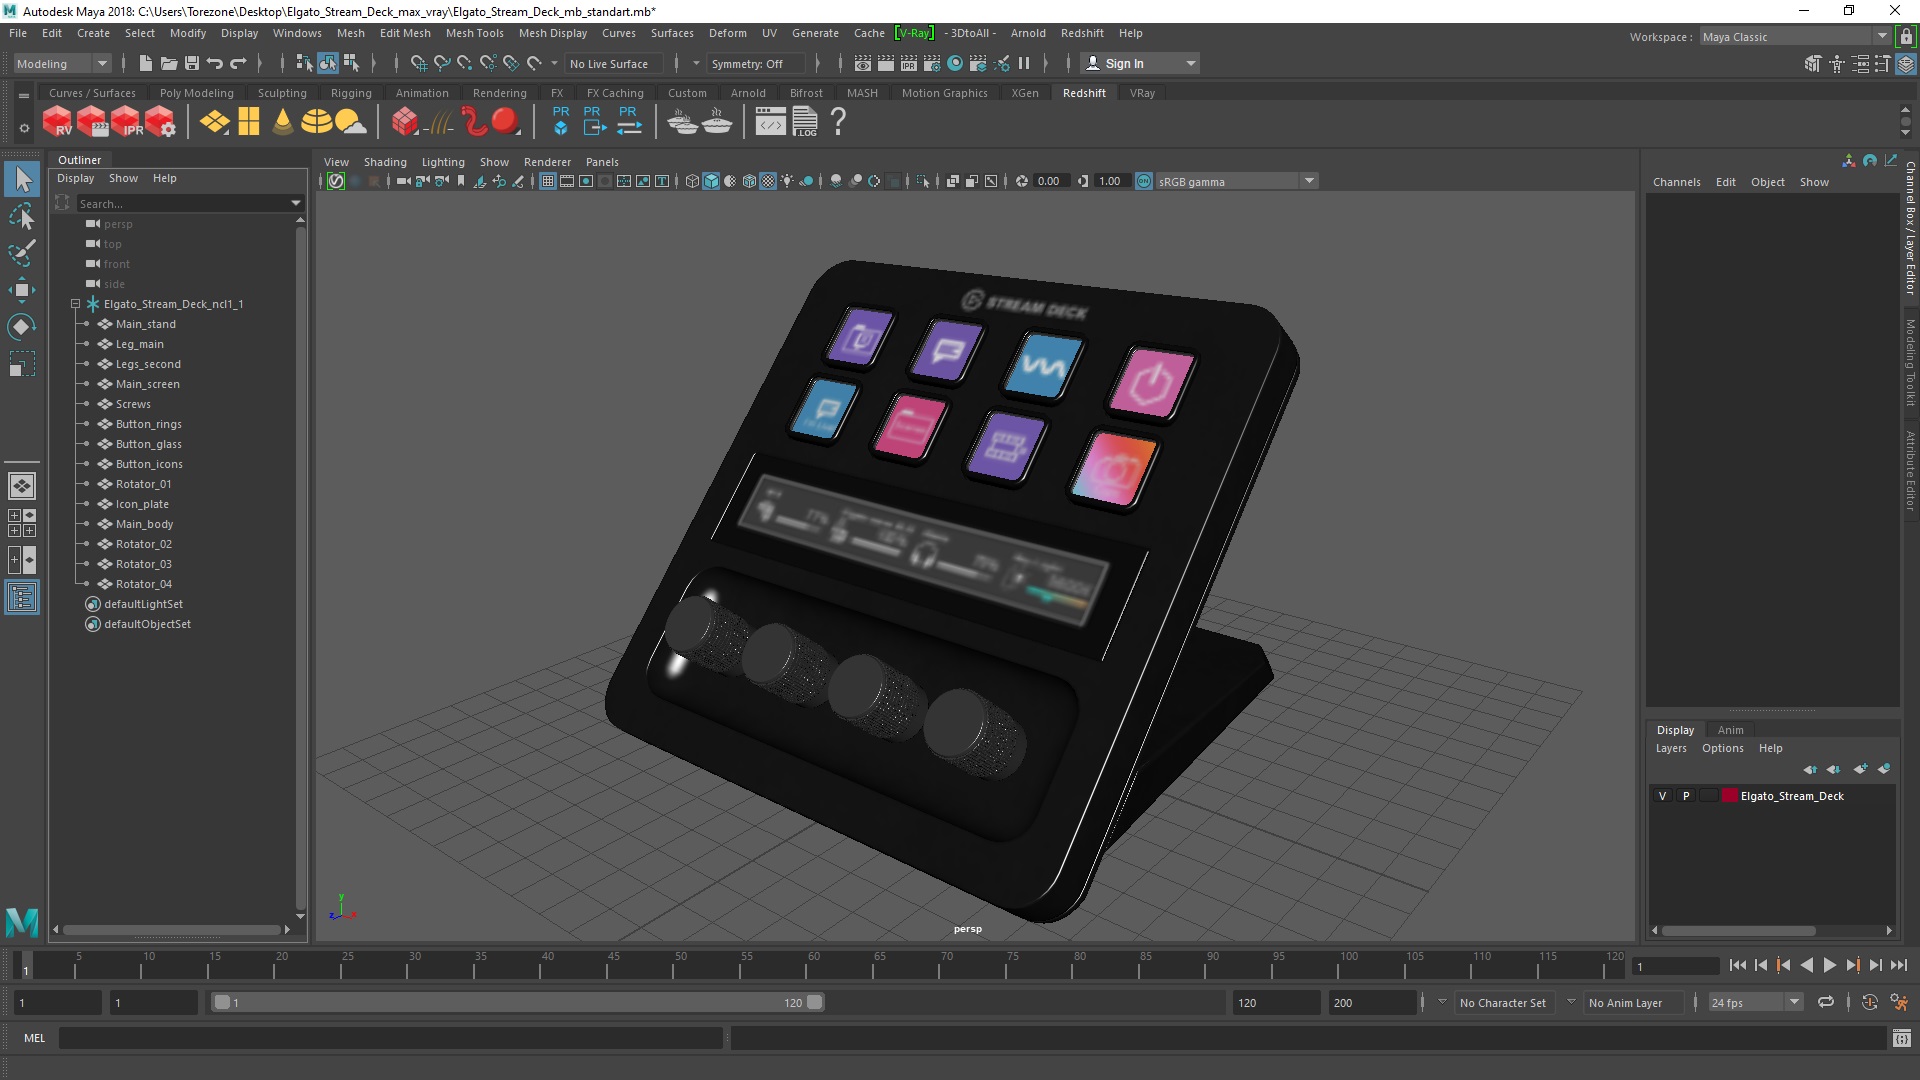
Task: Toggle visibility V for Elgato_Stream_Deck layer
Action: [x=1663, y=796]
